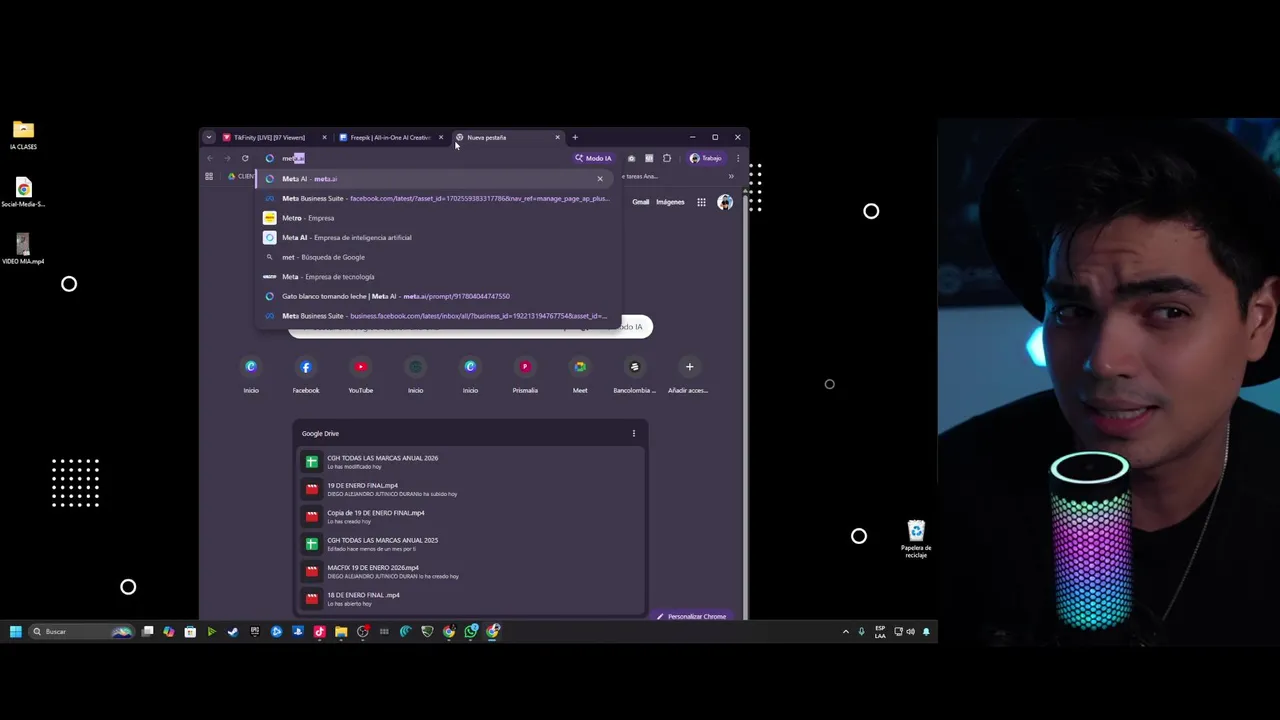The height and width of the screenshot is (720, 1280).
Task: Open the Chrome three-dot menu
Action: [x=738, y=158]
